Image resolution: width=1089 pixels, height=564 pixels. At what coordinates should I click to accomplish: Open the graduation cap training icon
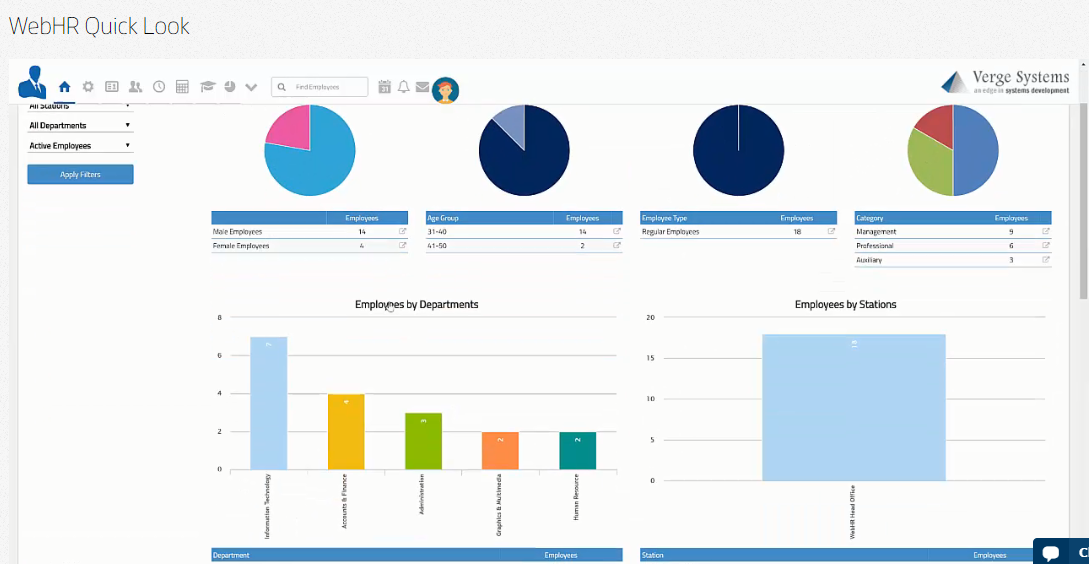coord(208,87)
